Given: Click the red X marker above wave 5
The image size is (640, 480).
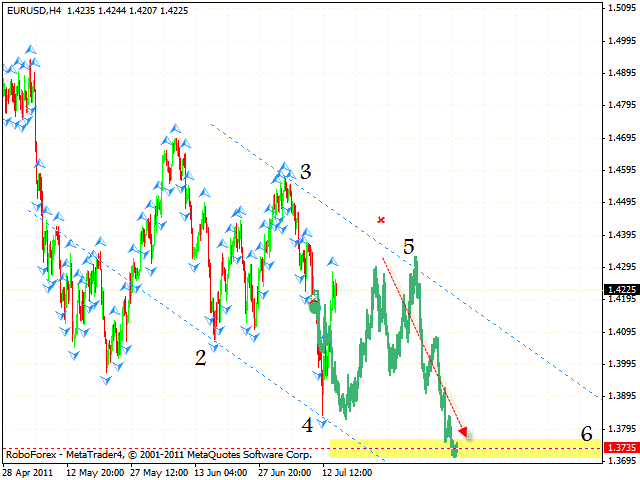Looking at the screenshot, I should pos(380,219).
